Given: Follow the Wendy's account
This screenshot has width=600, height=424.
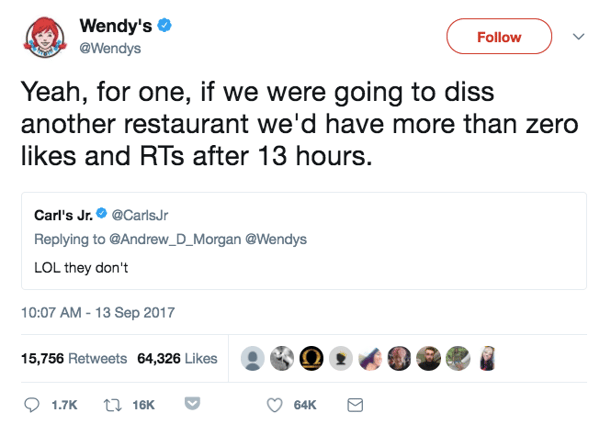Looking at the screenshot, I should [x=499, y=37].
